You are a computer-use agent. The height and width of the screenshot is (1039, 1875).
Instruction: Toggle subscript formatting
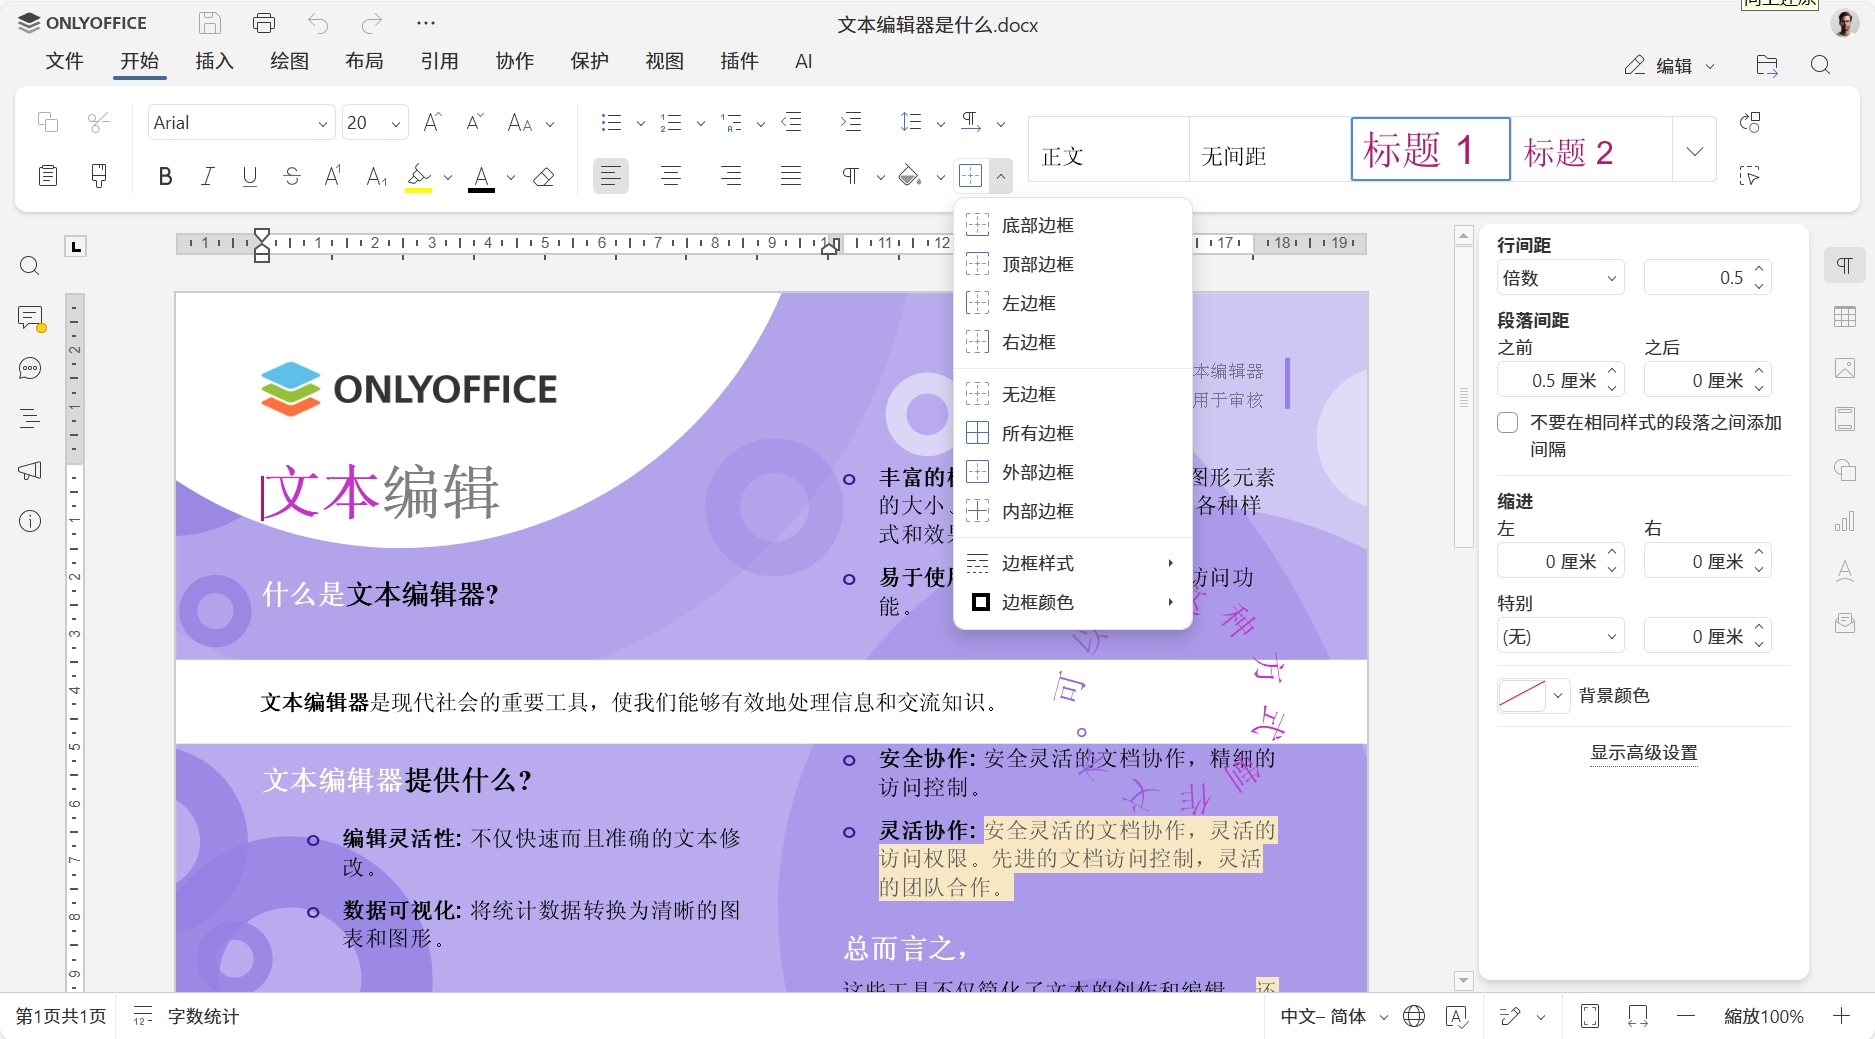(x=376, y=177)
